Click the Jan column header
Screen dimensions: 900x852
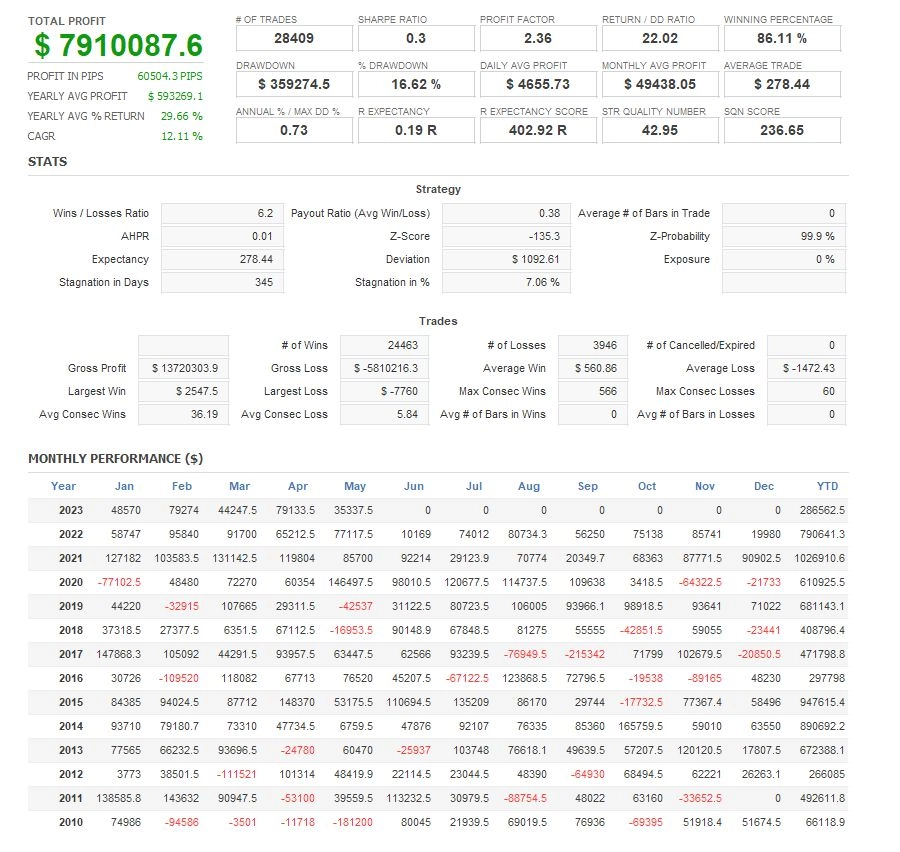point(124,486)
